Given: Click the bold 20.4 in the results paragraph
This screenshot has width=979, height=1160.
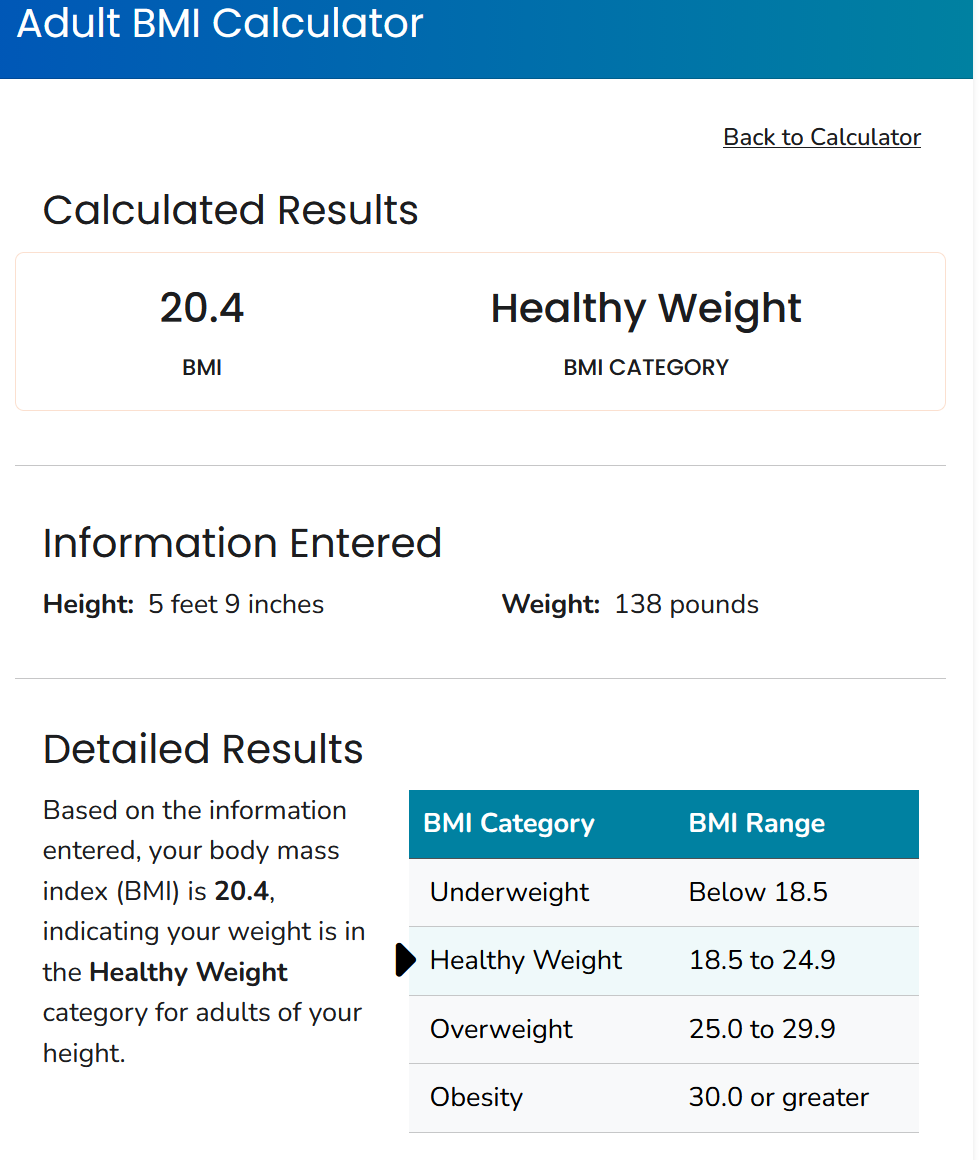Looking at the screenshot, I should (x=241, y=891).
